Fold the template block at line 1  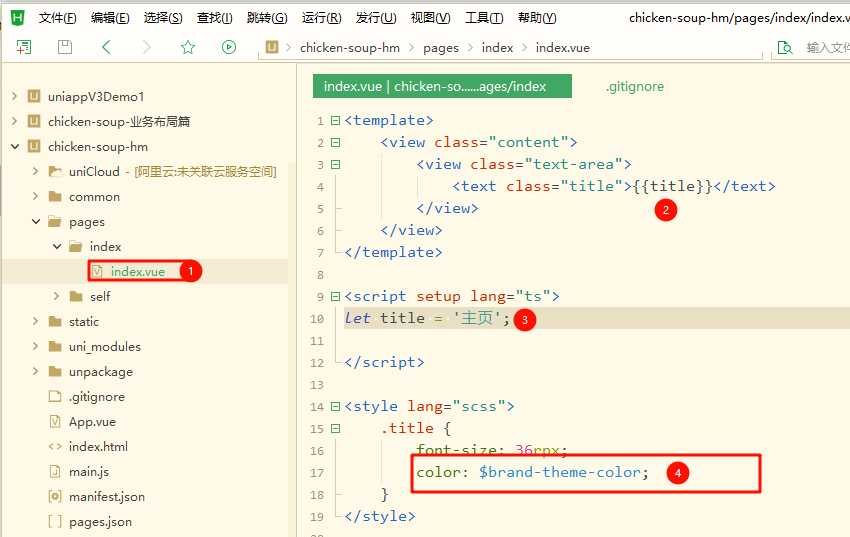(x=336, y=120)
